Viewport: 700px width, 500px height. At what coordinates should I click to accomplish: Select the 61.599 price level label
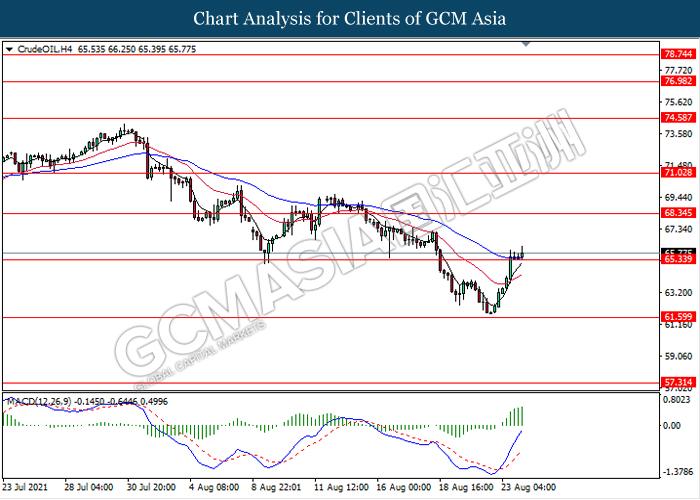click(678, 317)
